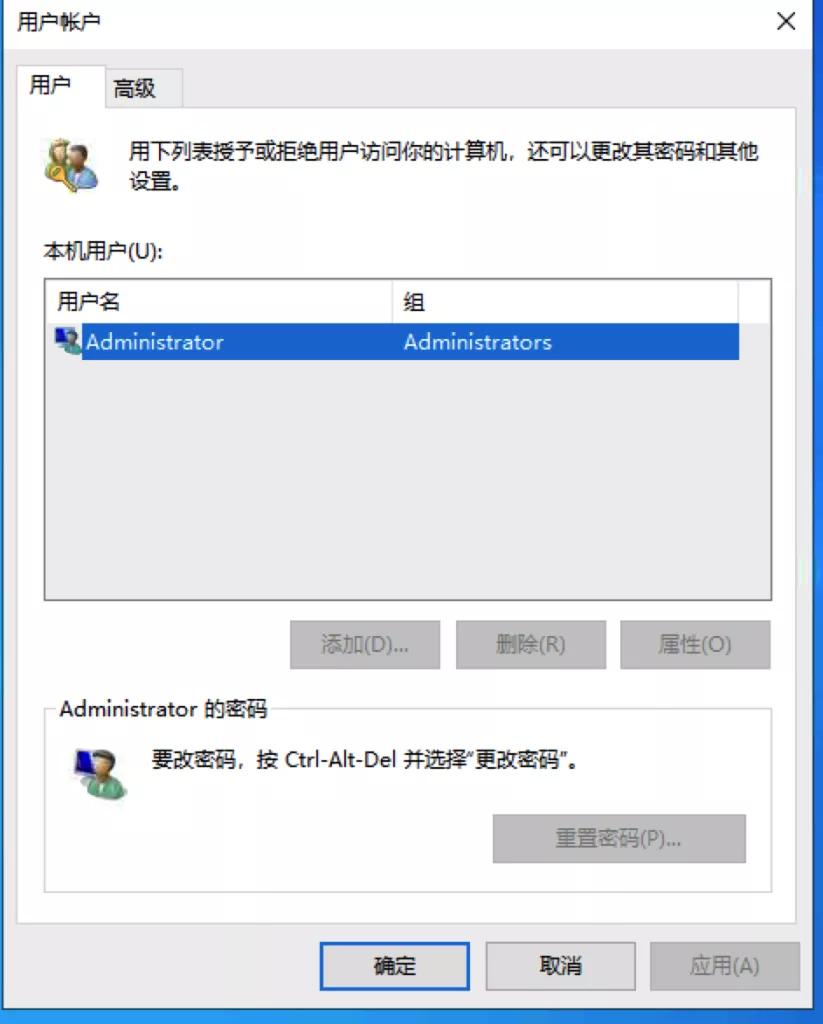The image size is (823, 1024).
Task: Click the 添加(D)... button
Action: pos(364,645)
